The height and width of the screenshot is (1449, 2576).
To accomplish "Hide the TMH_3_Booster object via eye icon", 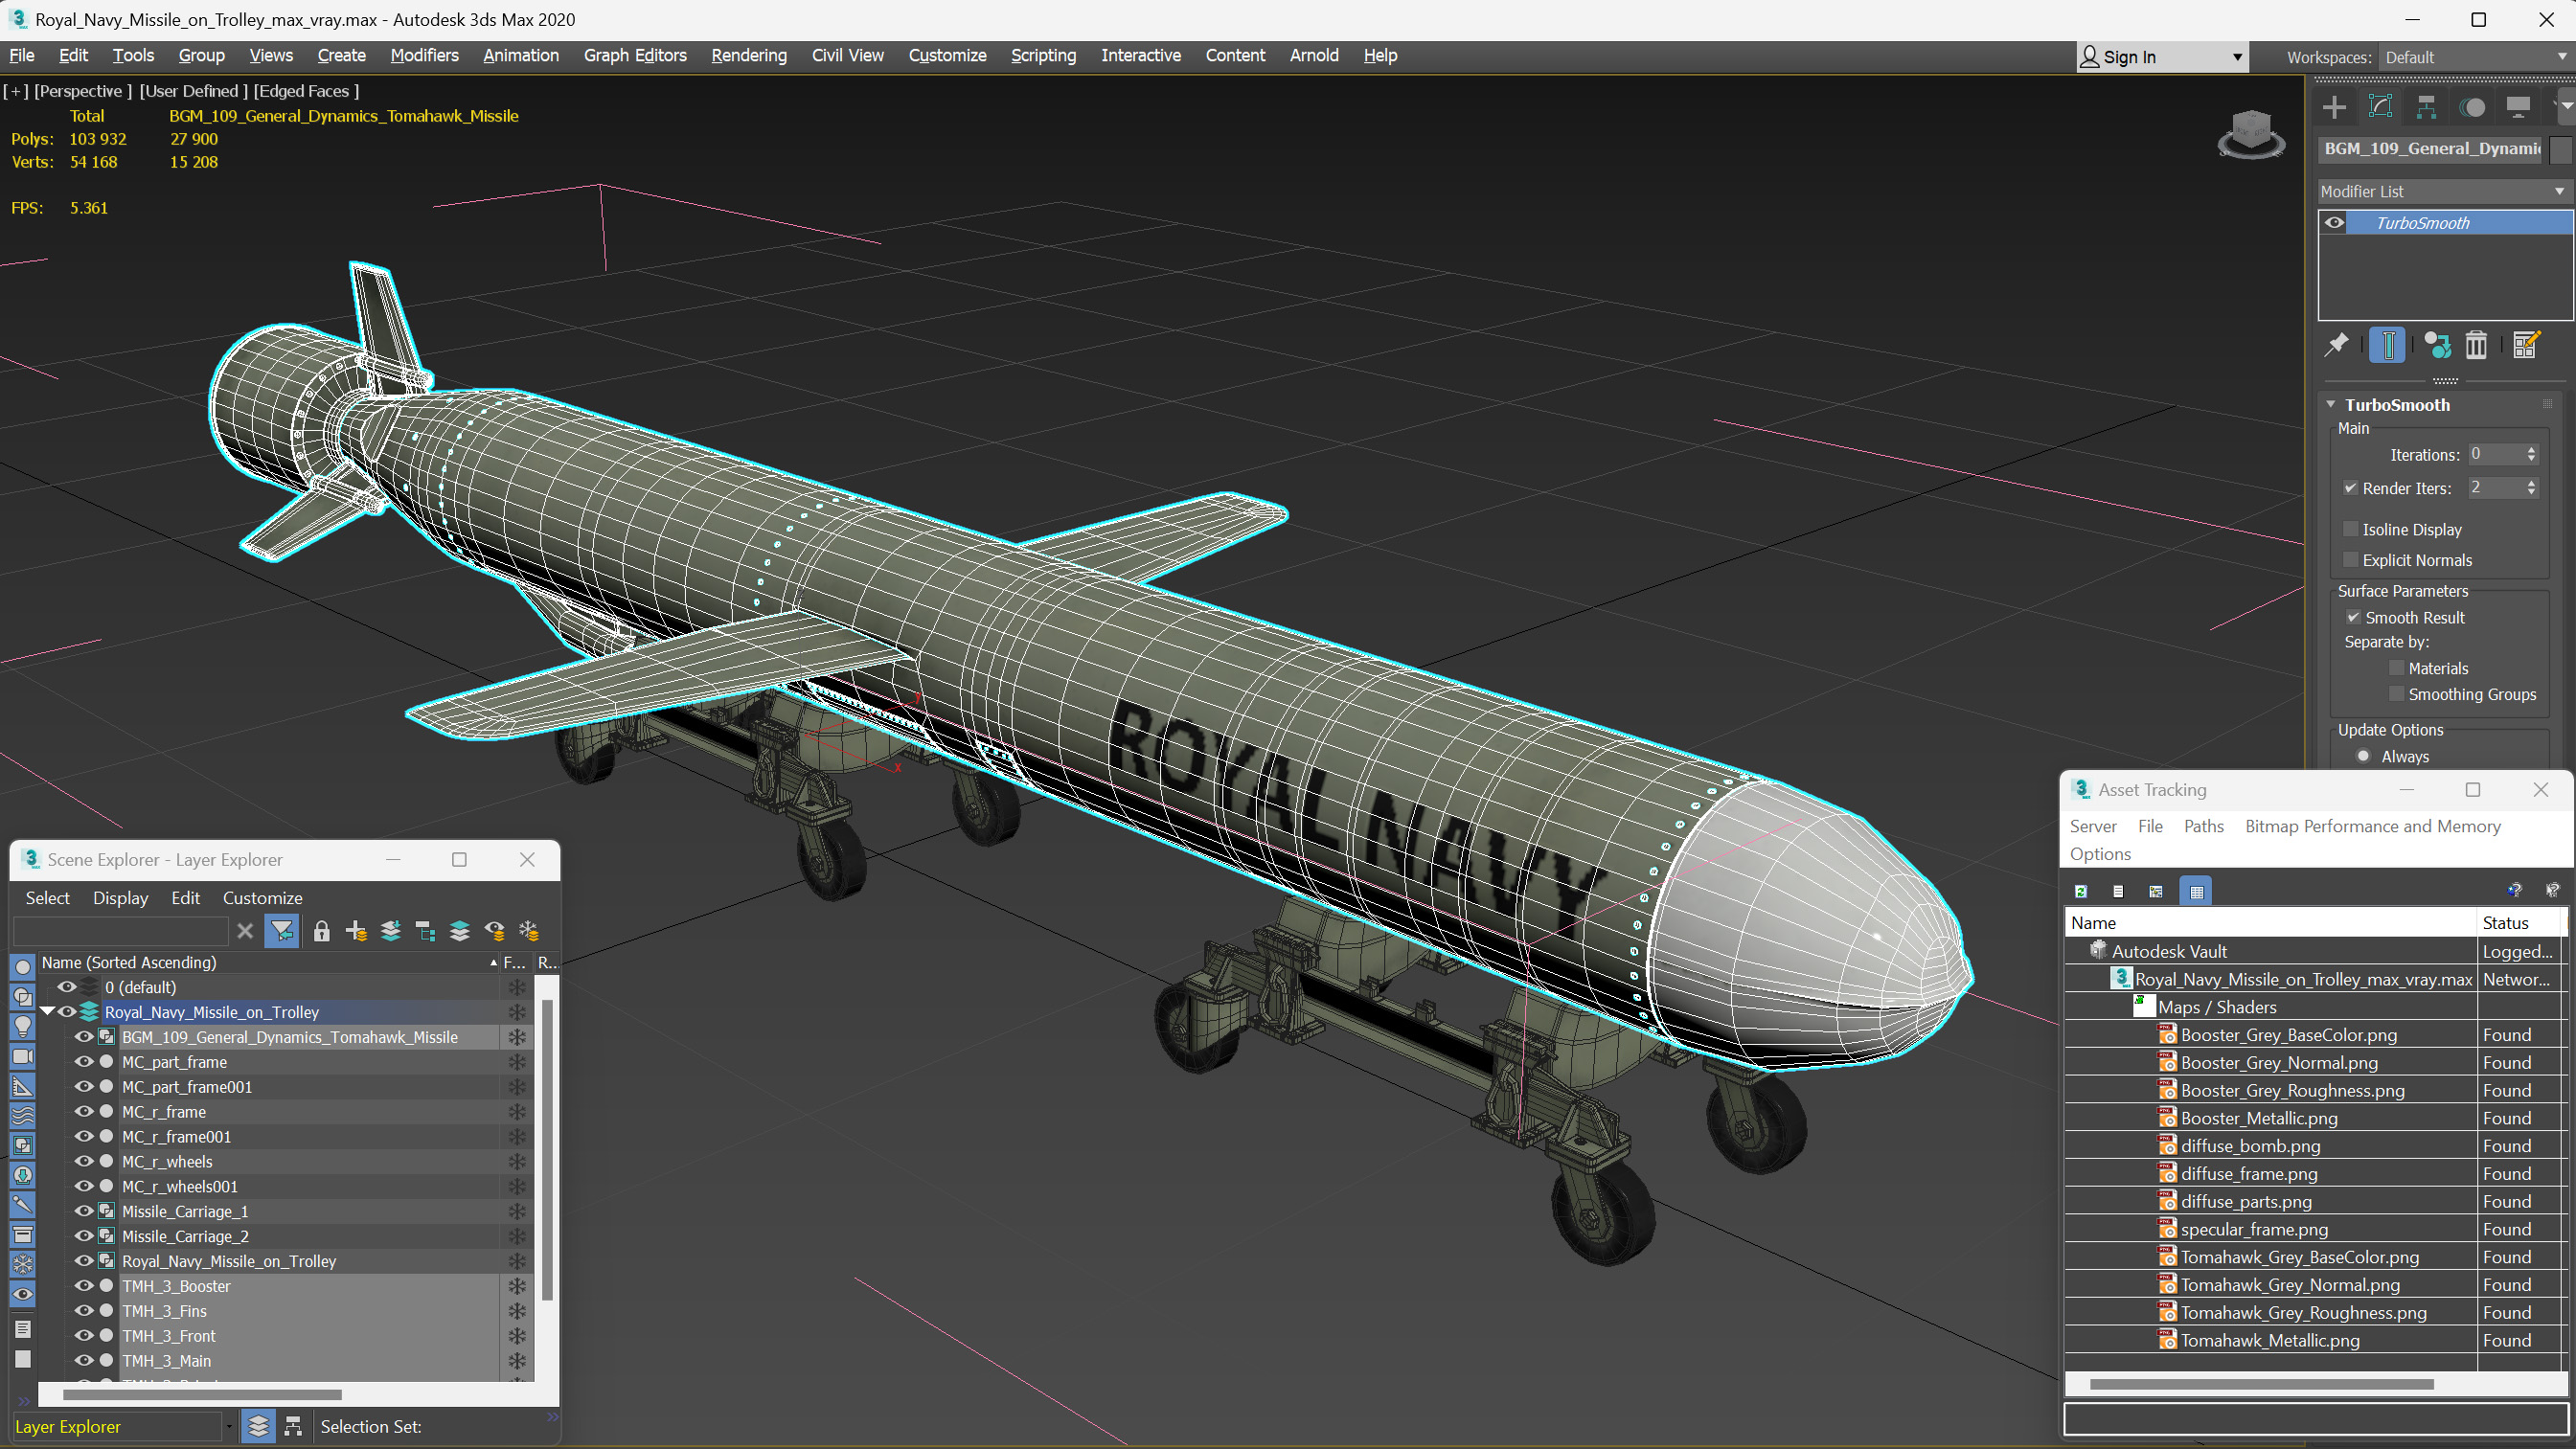I will [84, 1285].
